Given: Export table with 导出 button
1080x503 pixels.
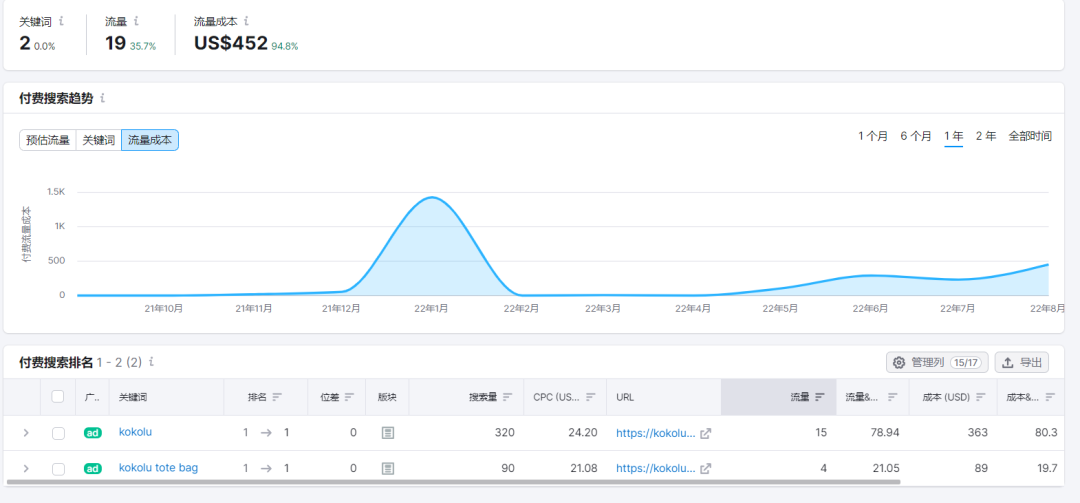Looking at the screenshot, I should [1021, 362].
